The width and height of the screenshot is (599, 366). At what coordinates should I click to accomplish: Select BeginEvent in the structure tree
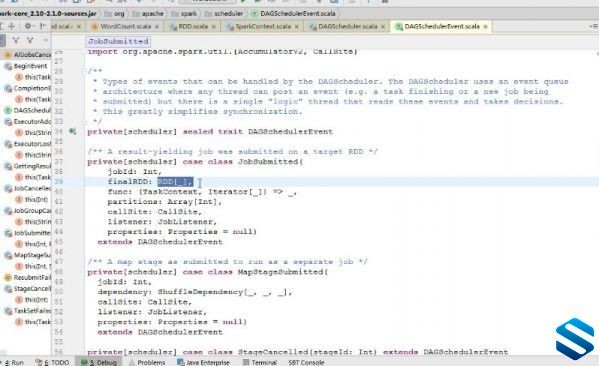pyautogui.click(x=26, y=66)
